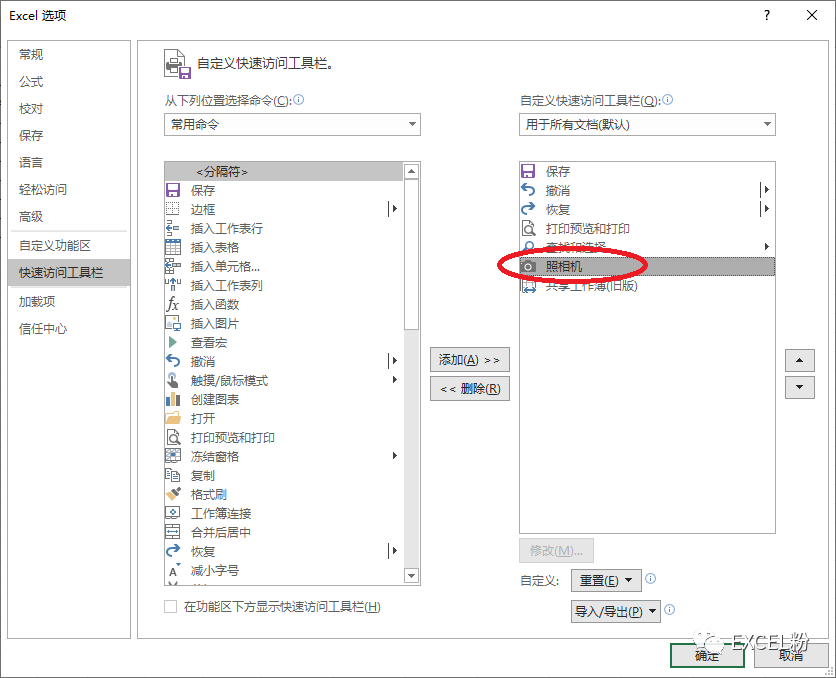Click info icon next to Reset button
Screen dimensions: 836x678
click(650, 579)
